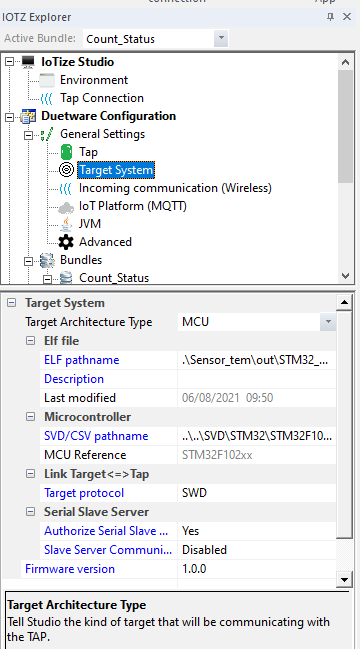Click the Incoming communication (Wireless) icon
Image resolution: width=360 pixels, height=649 pixels.
[x=66, y=188]
